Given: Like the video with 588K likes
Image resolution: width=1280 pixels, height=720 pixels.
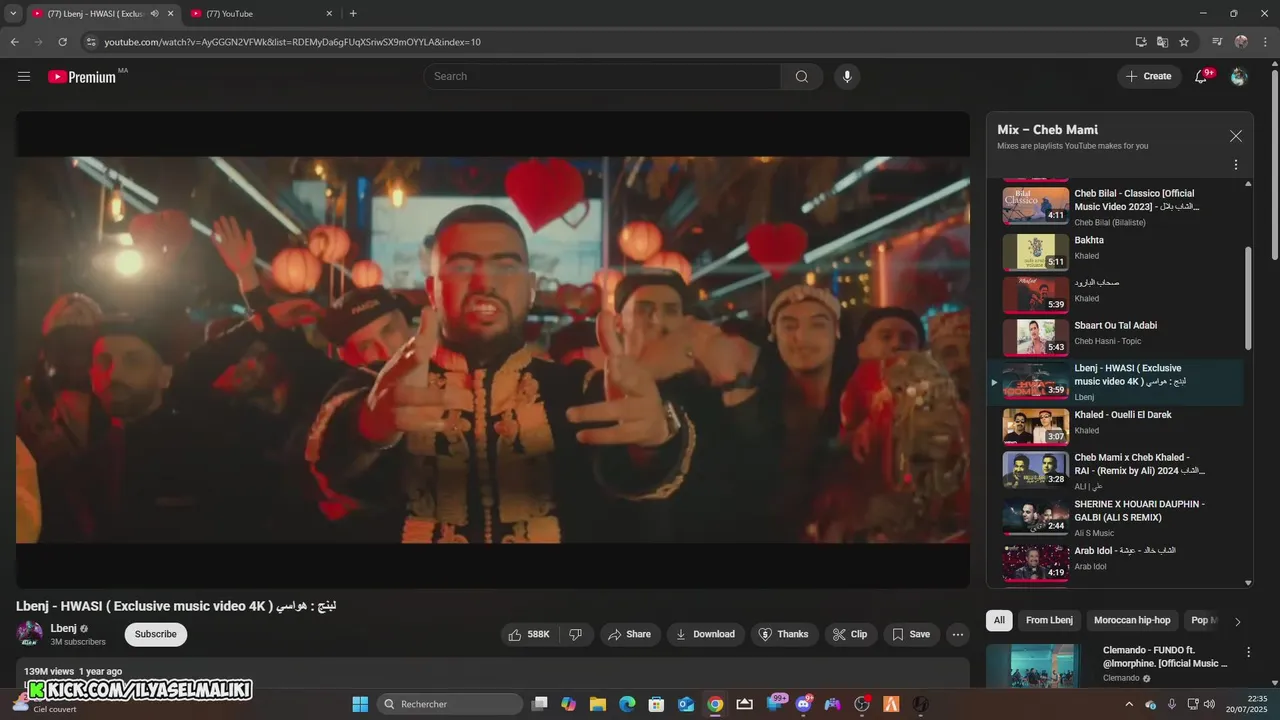Looking at the screenshot, I should tap(529, 634).
